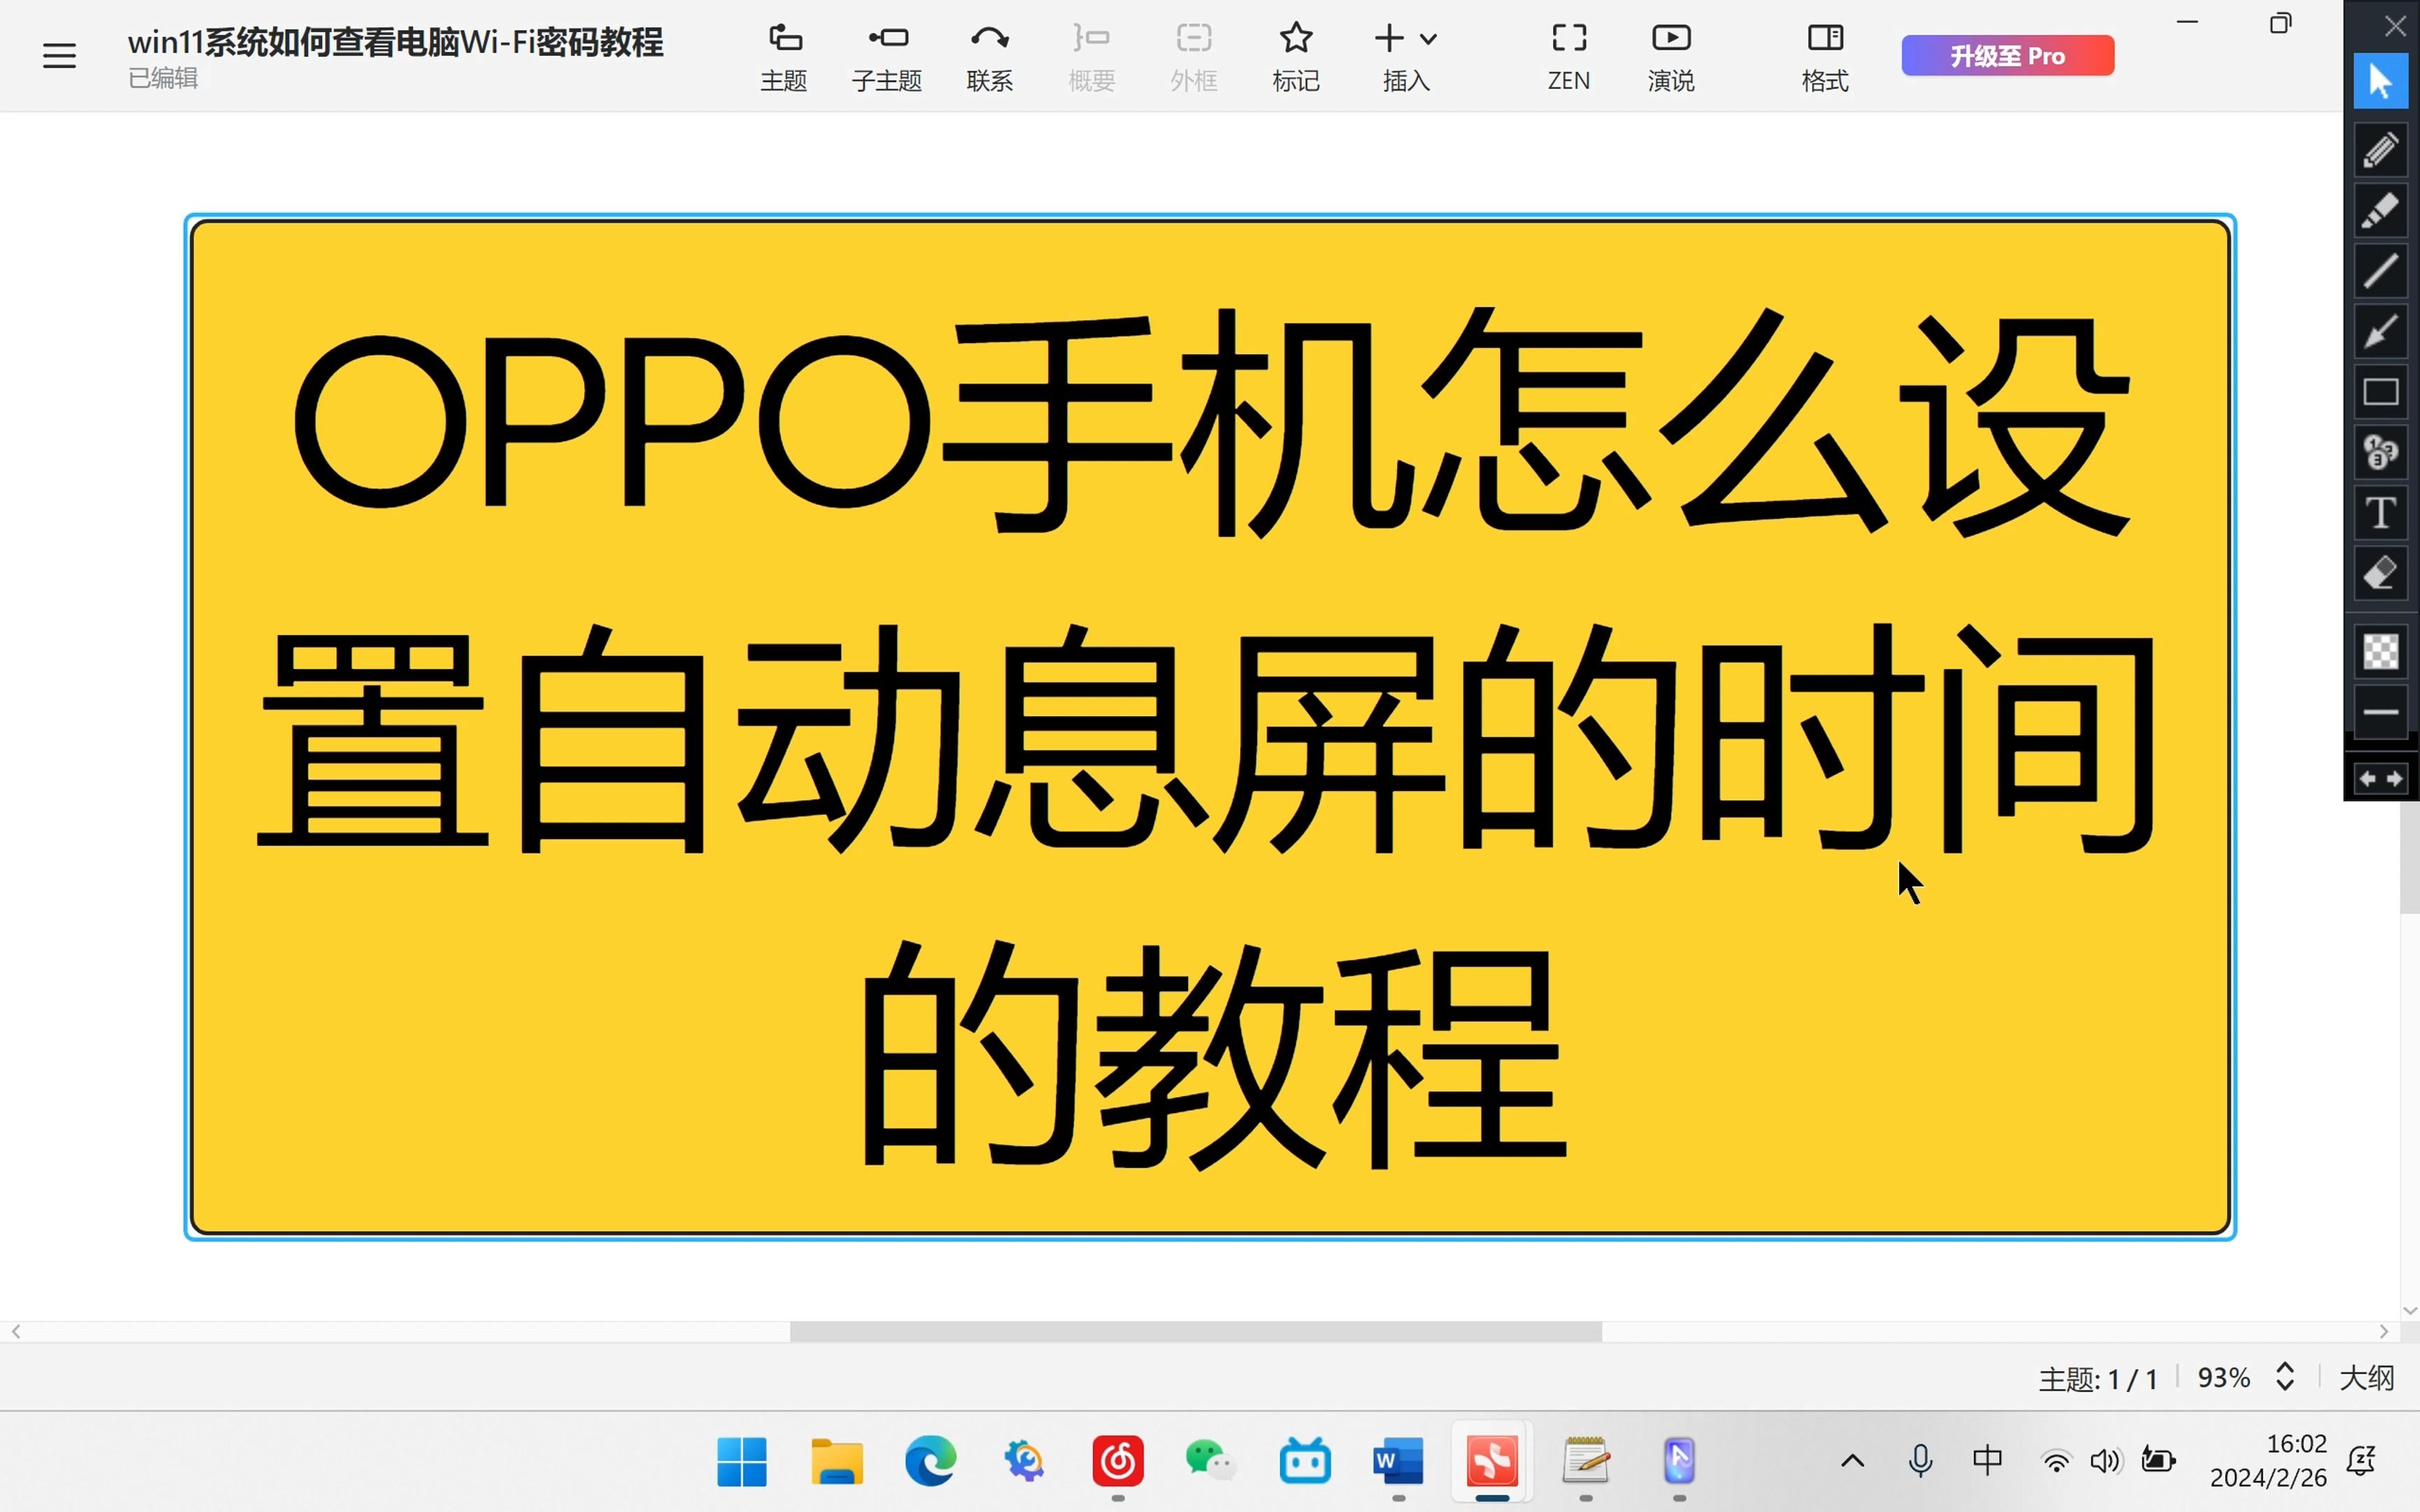Open File Explorer from taskbar
The height and width of the screenshot is (1512, 2420).
[x=836, y=1462]
